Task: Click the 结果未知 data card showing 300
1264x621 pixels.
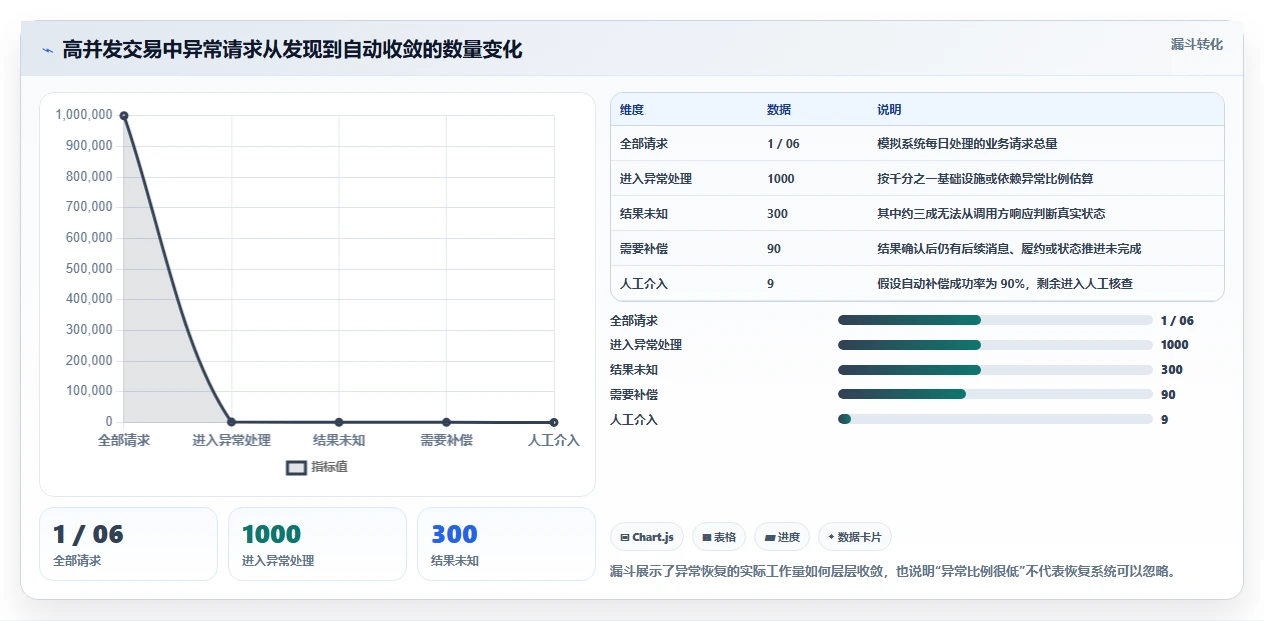Action: pos(506,544)
